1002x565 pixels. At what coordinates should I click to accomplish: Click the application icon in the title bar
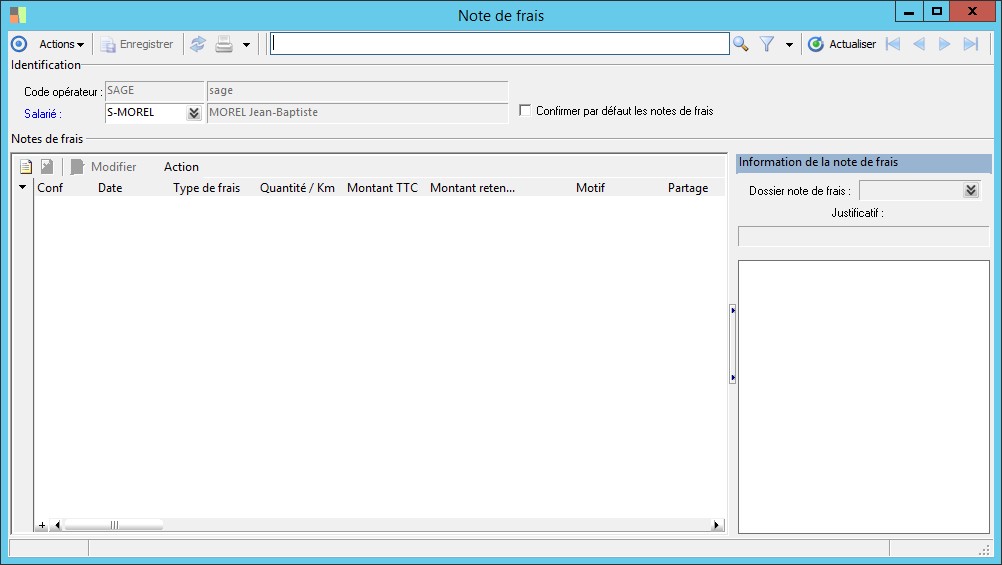18,14
